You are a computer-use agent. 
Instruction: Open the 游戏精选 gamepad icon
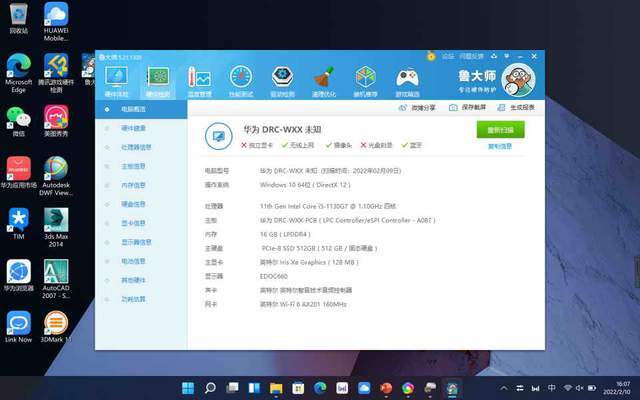click(407, 77)
